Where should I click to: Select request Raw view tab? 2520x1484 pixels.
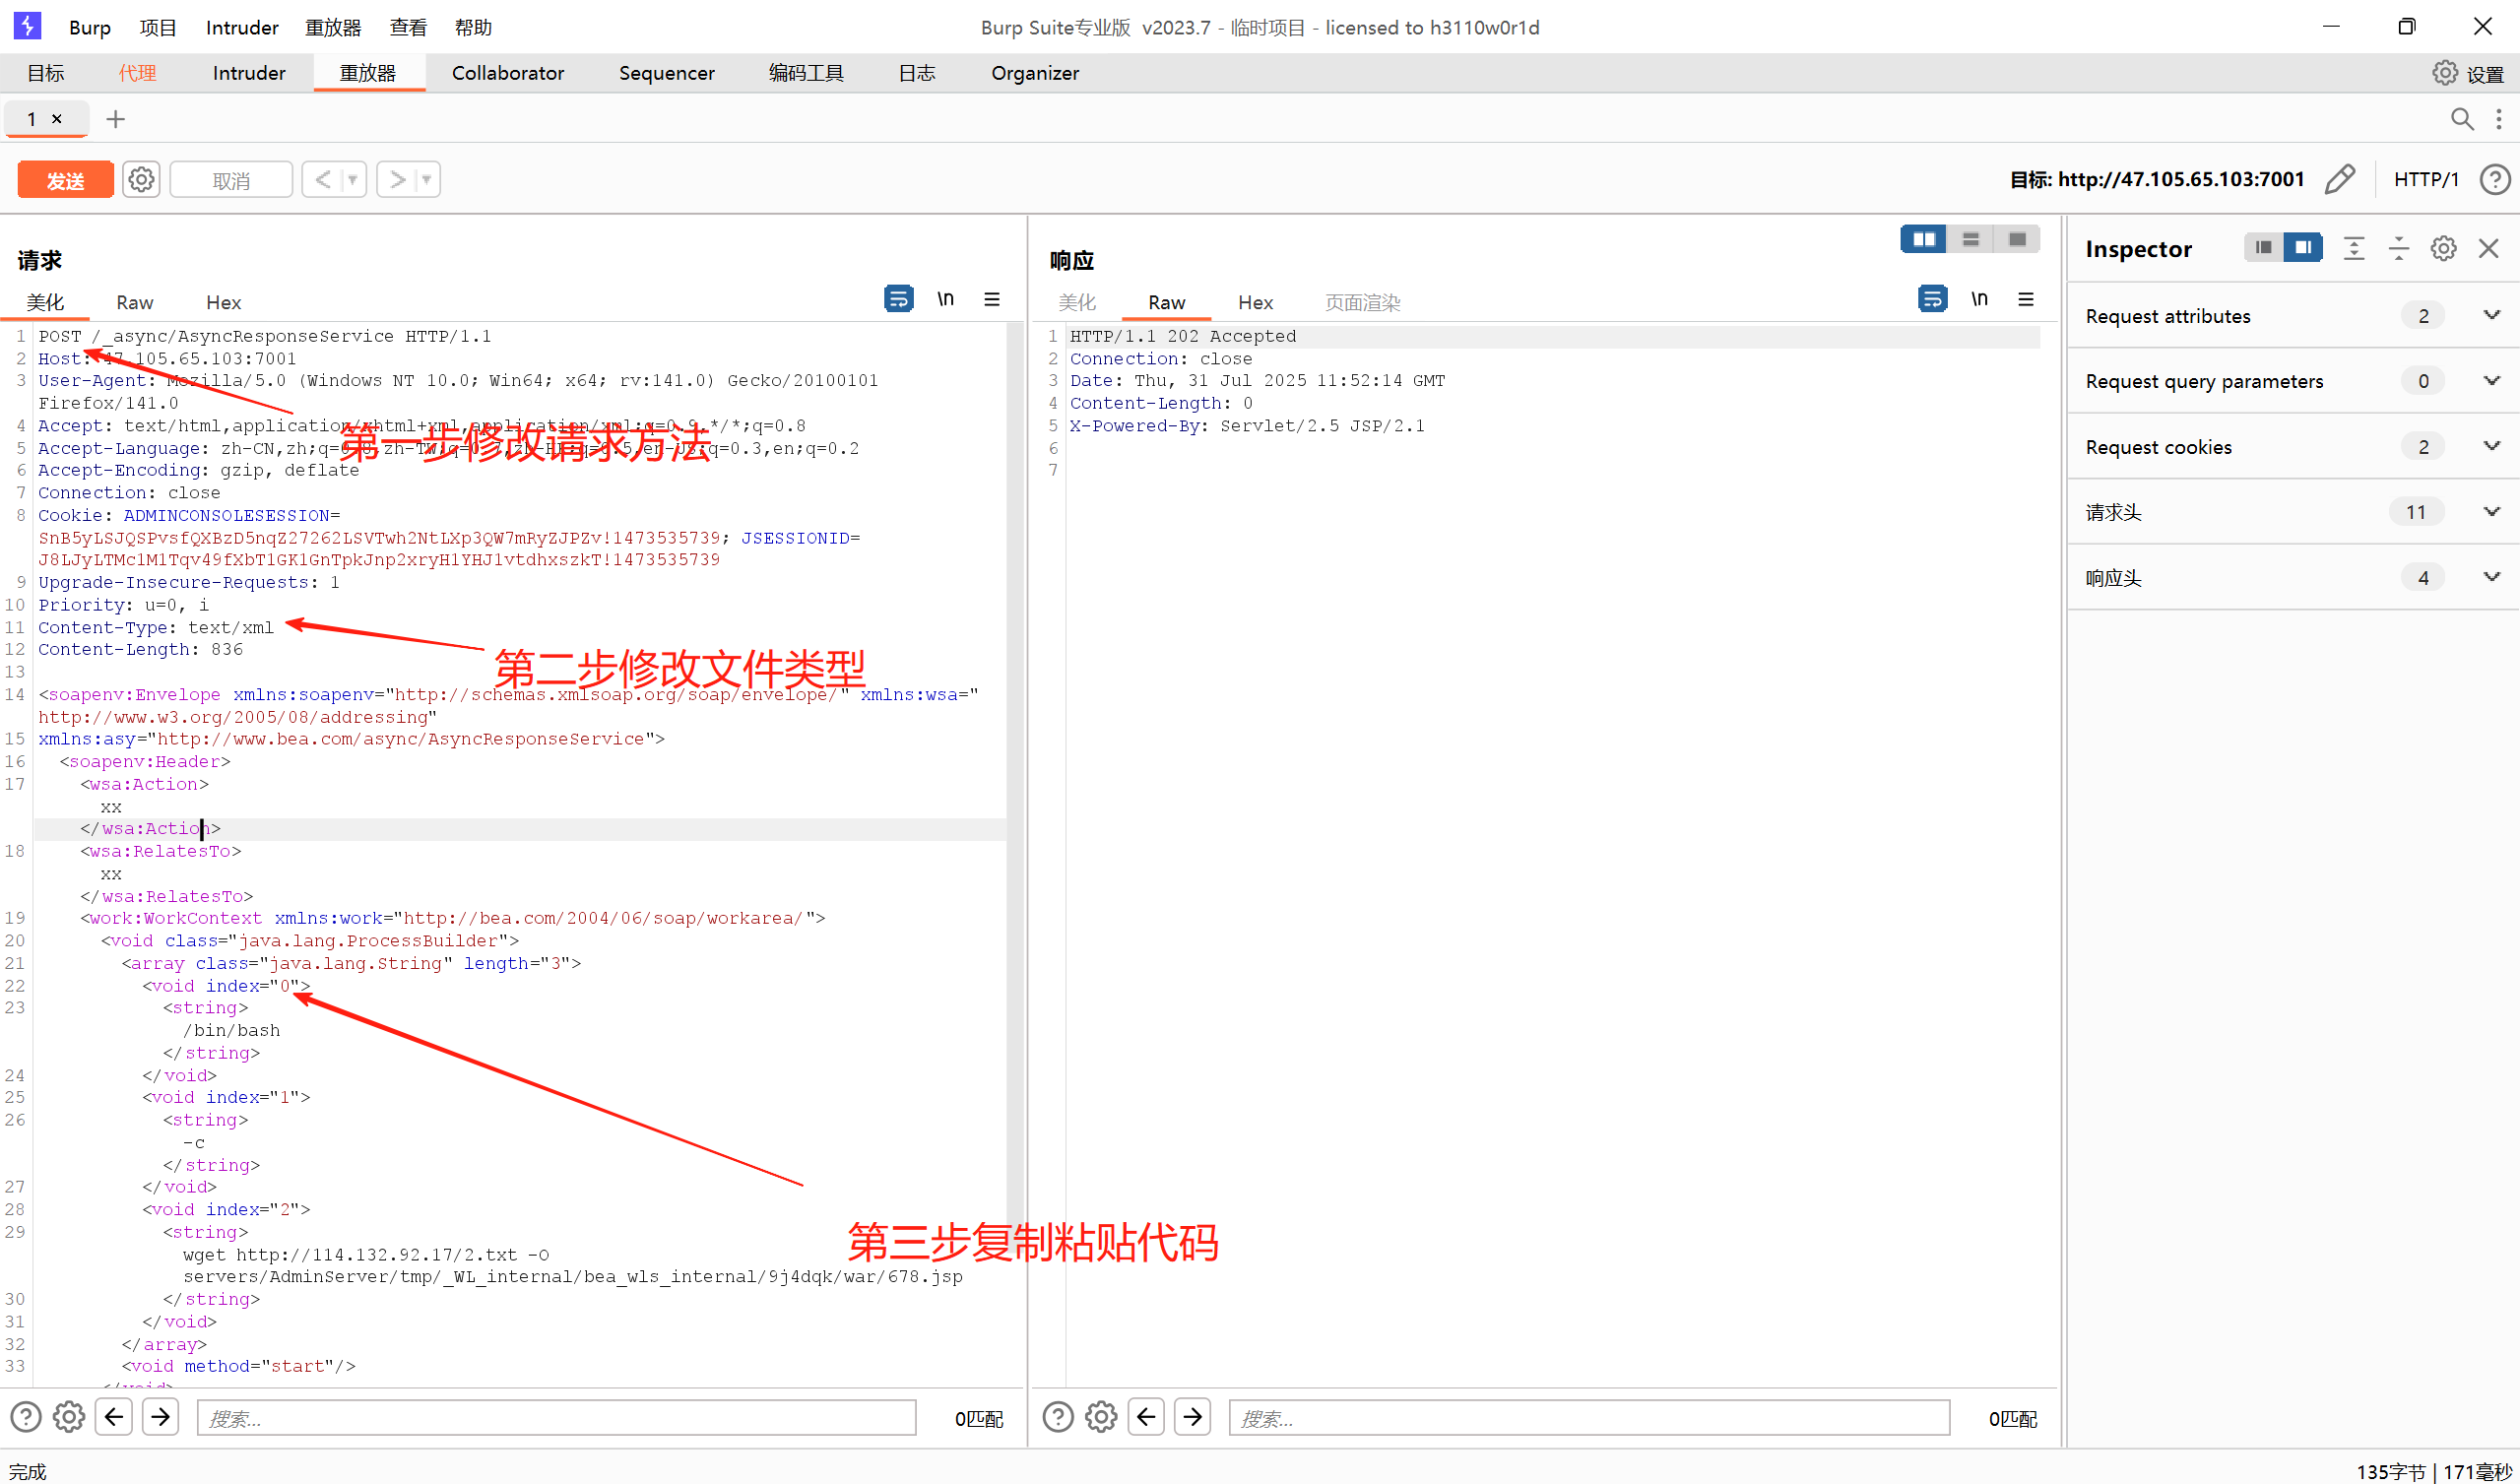click(134, 302)
